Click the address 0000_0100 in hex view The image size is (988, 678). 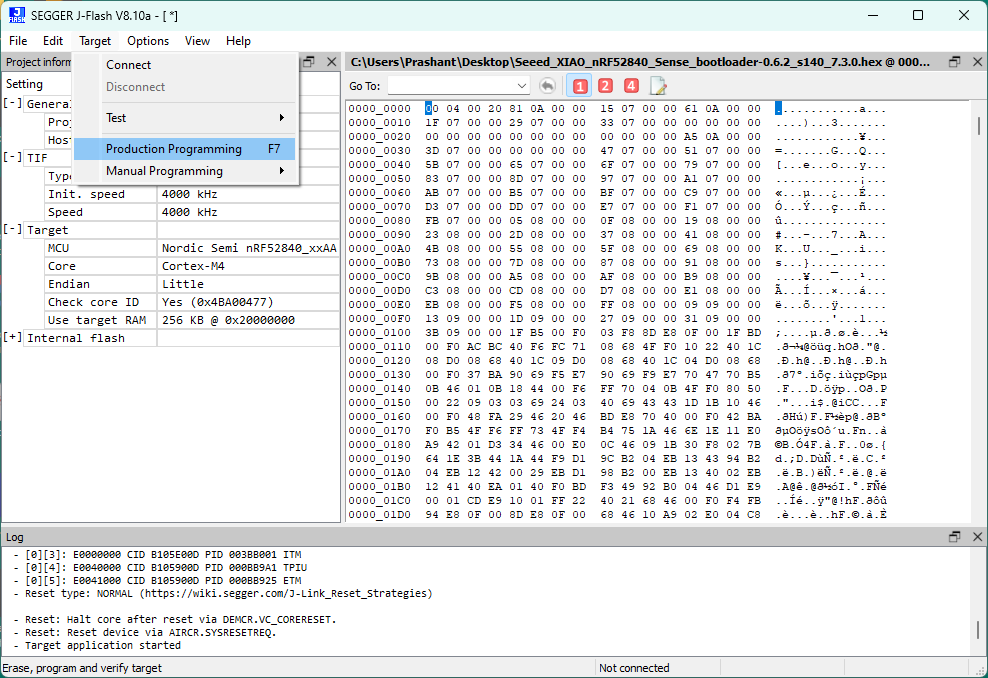point(379,333)
